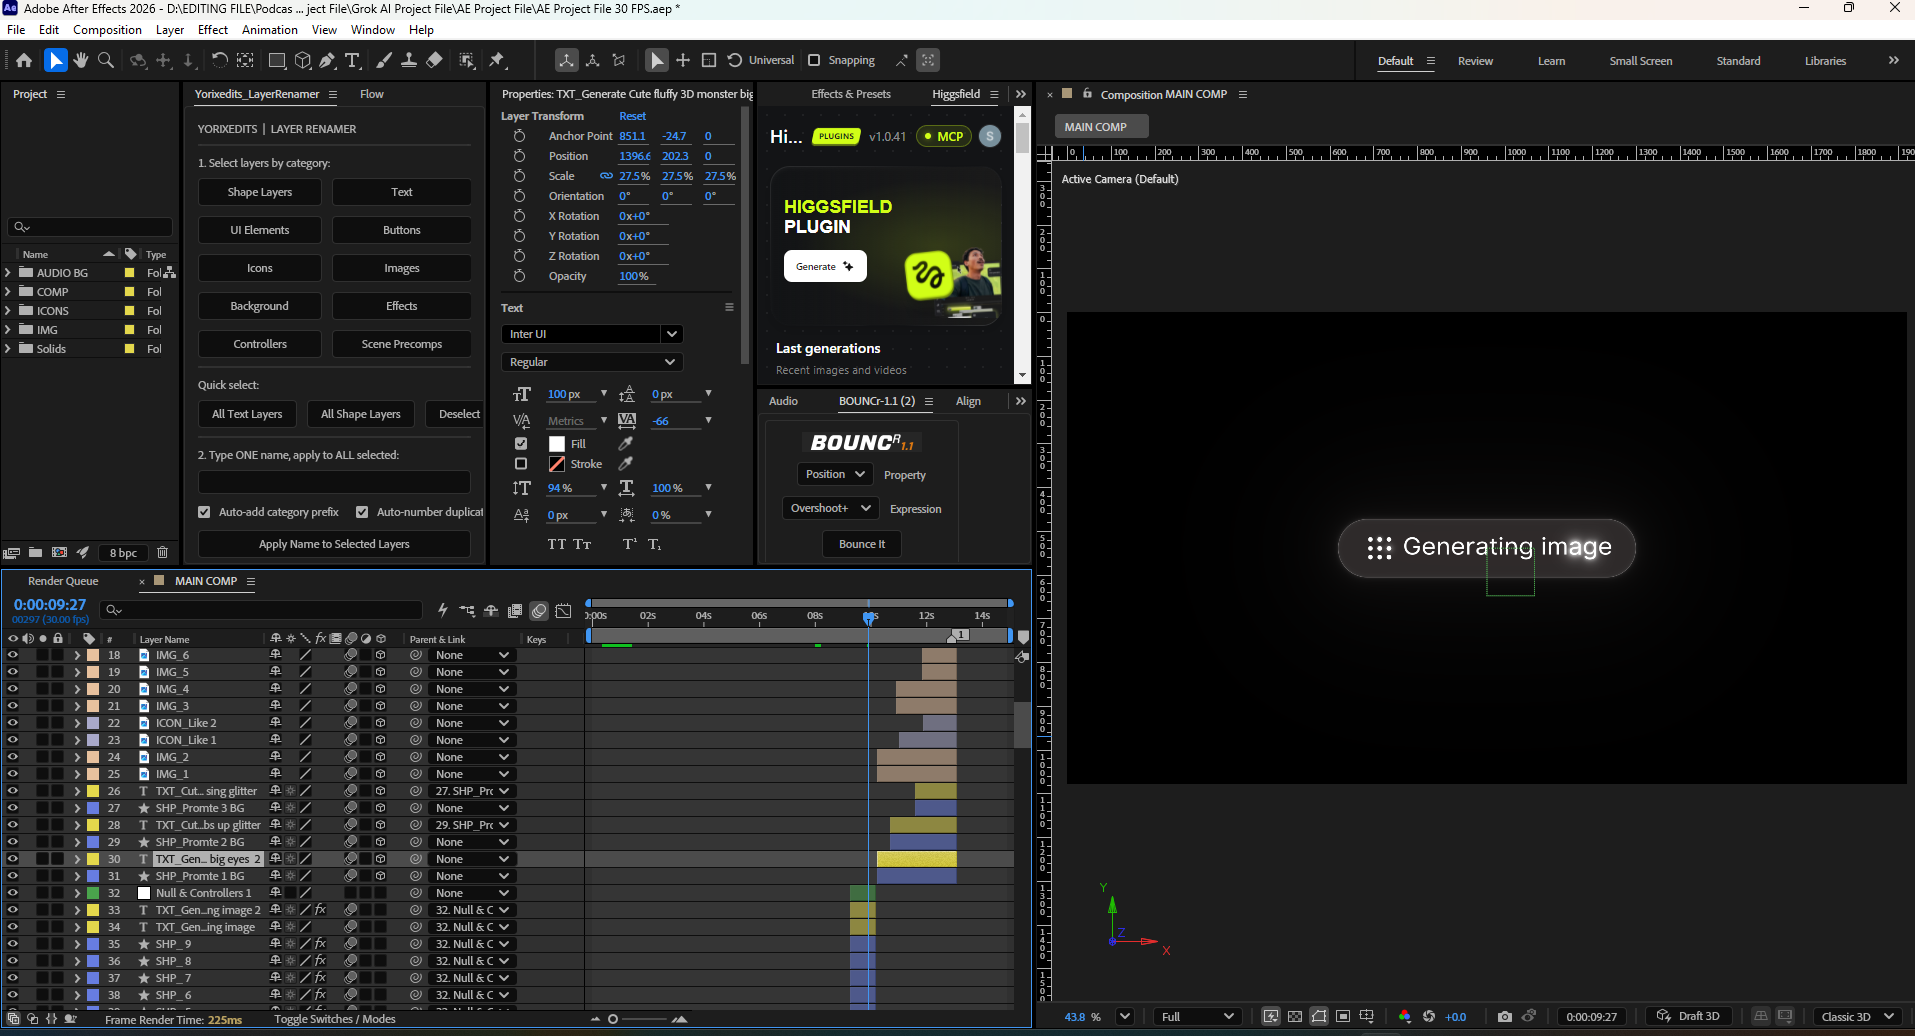Open the Regular font style dropdown
Viewport: 1915px width, 1036px height.
(591, 362)
